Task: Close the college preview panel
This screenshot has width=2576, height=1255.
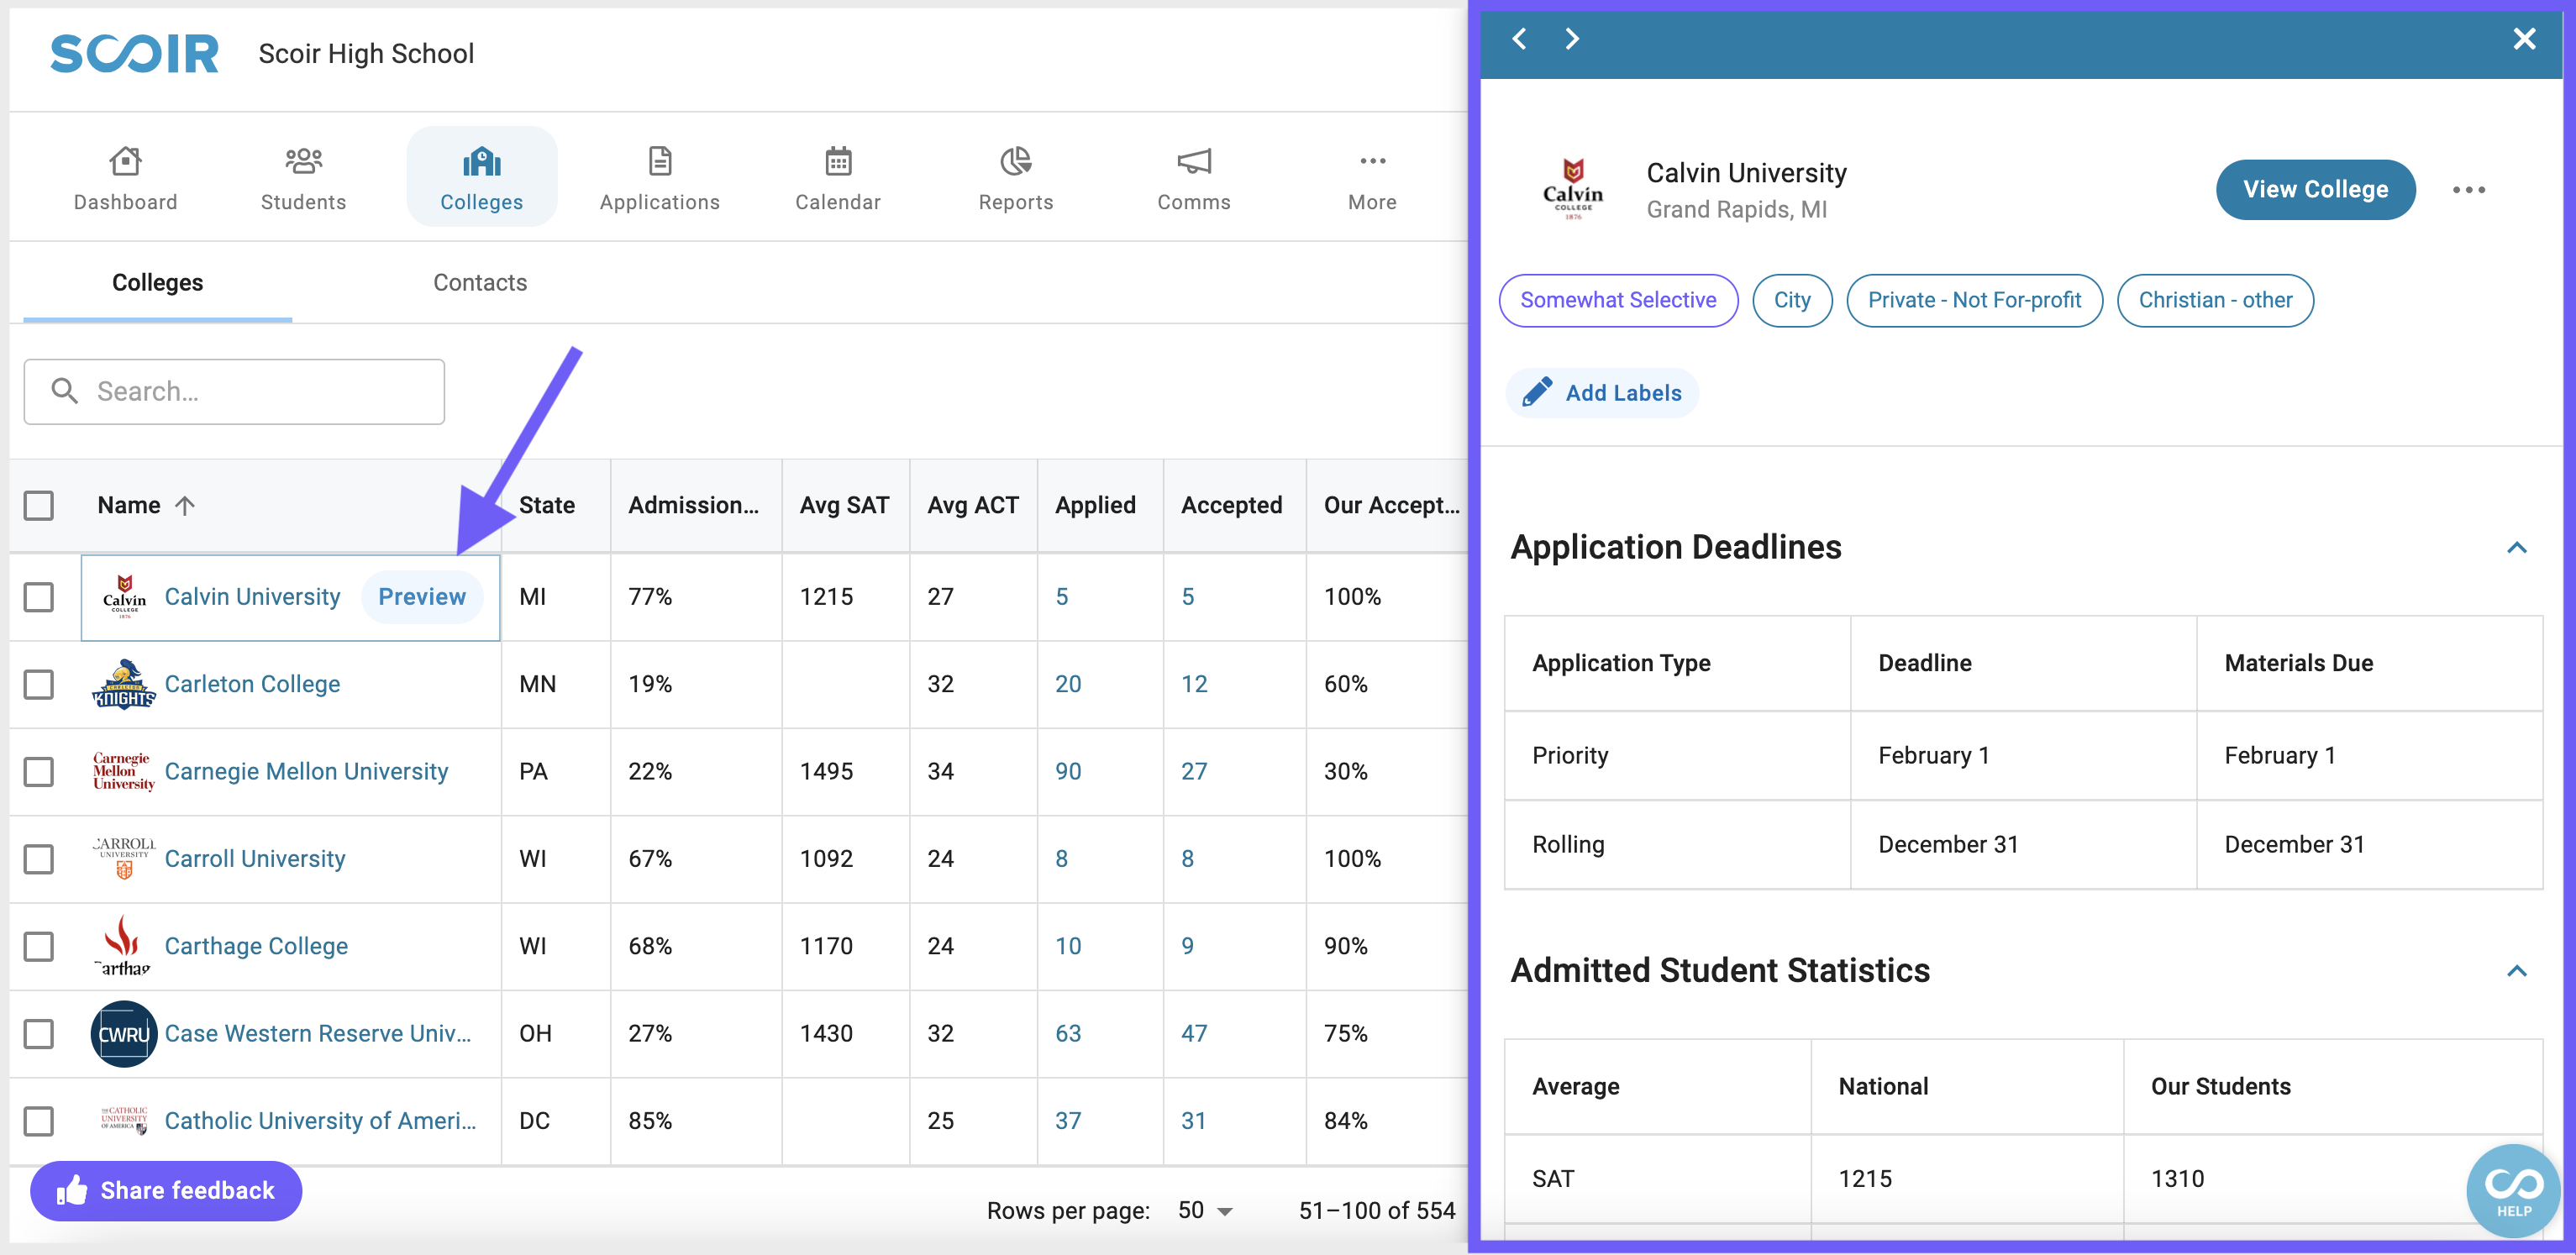Action: [x=2524, y=39]
